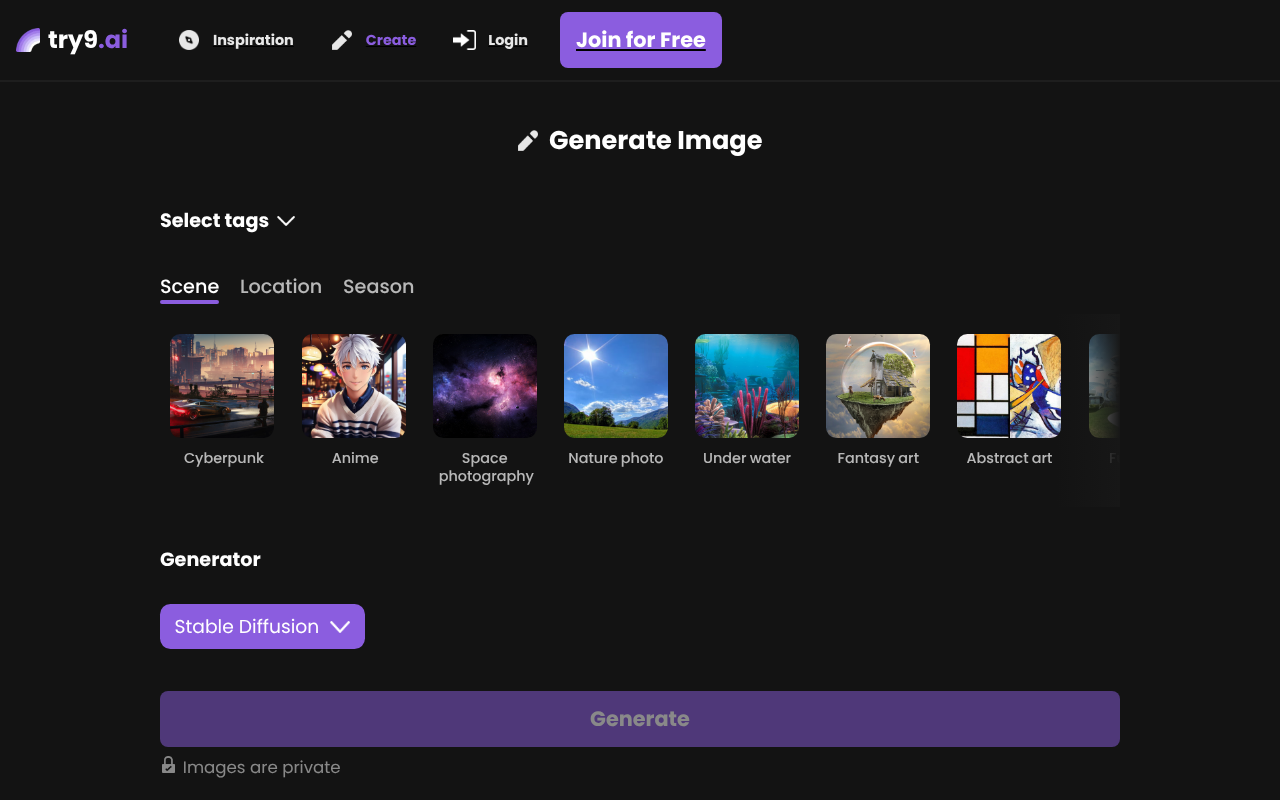
Task: Select the Abstract art tag
Action: point(1009,385)
